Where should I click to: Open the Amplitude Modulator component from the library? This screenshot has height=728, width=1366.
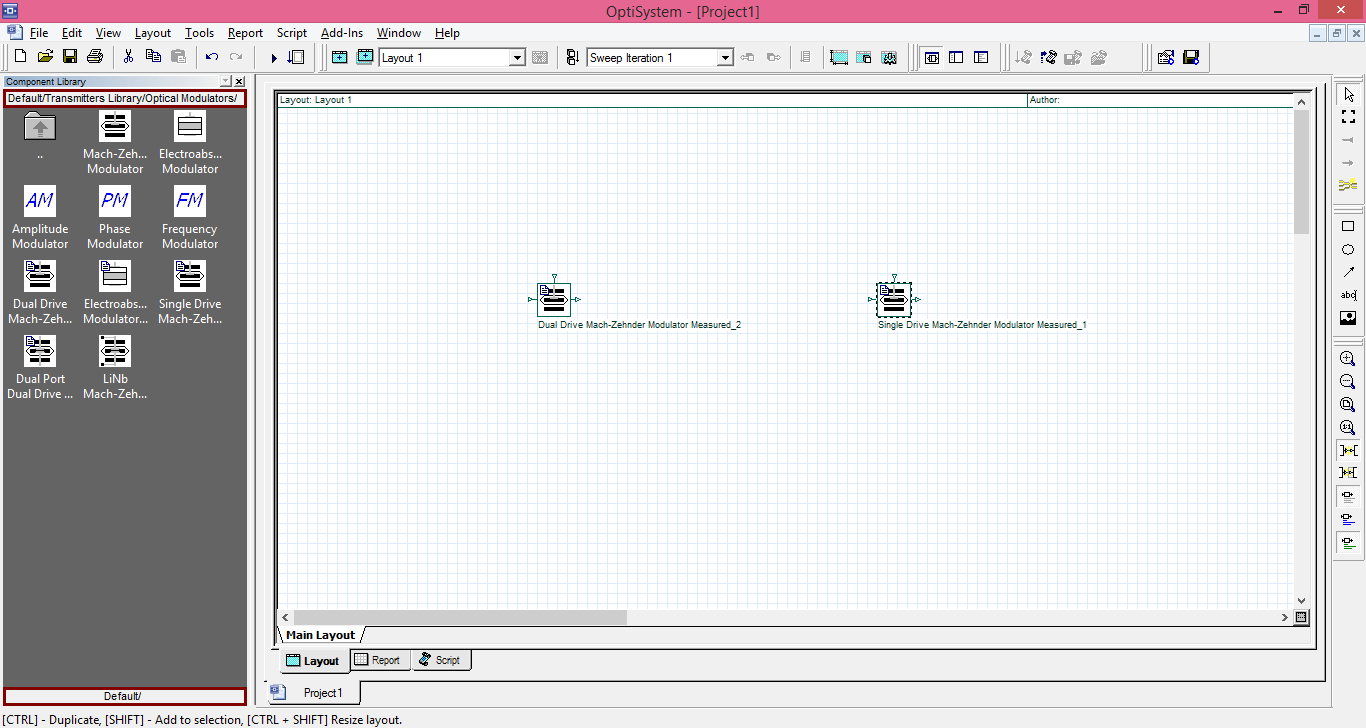[x=40, y=201]
